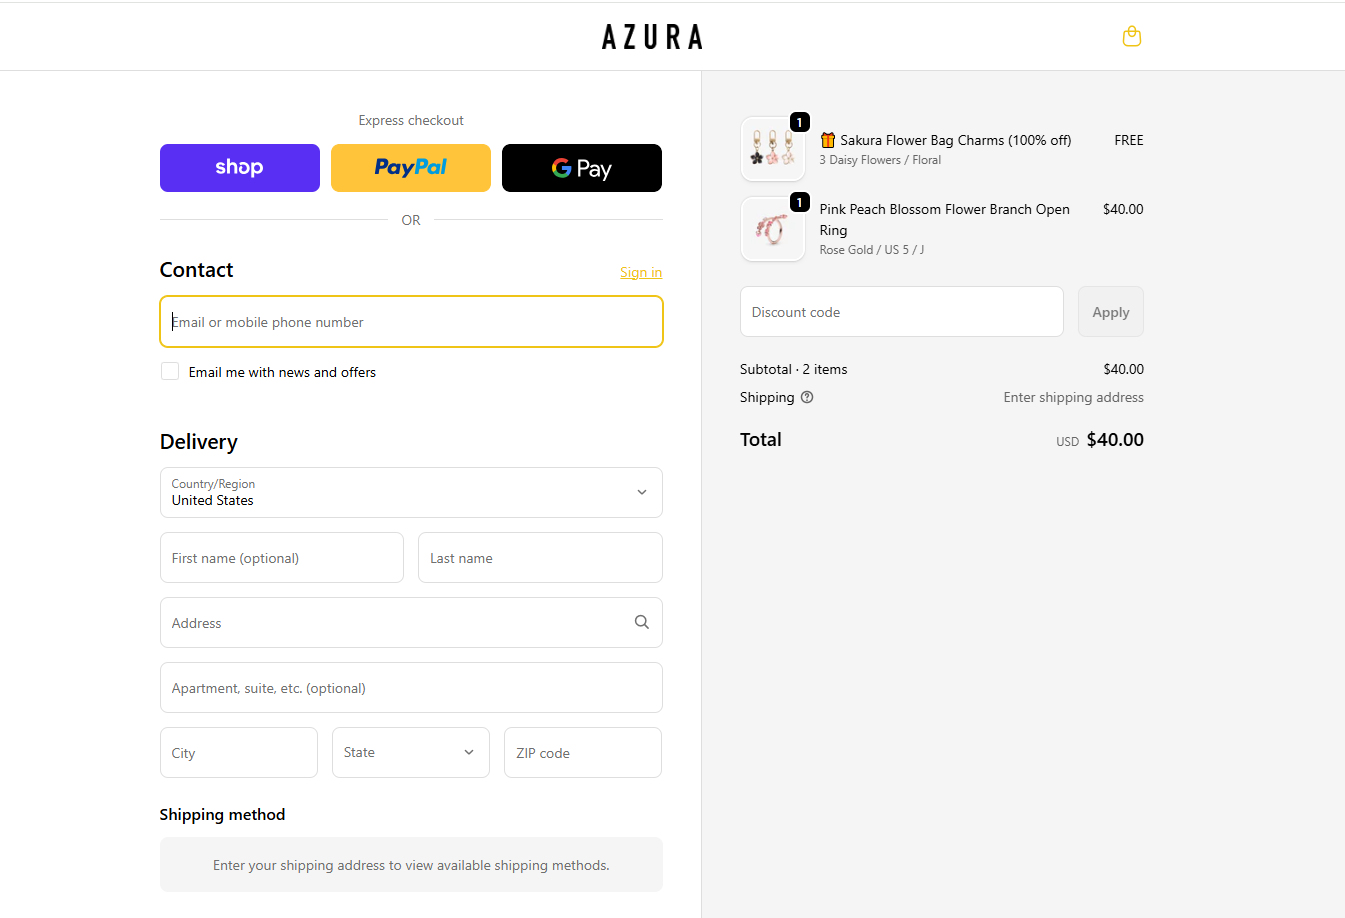Click the AZURA logo in the header
The height and width of the screenshot is (918, 1345).
[652, 36]
